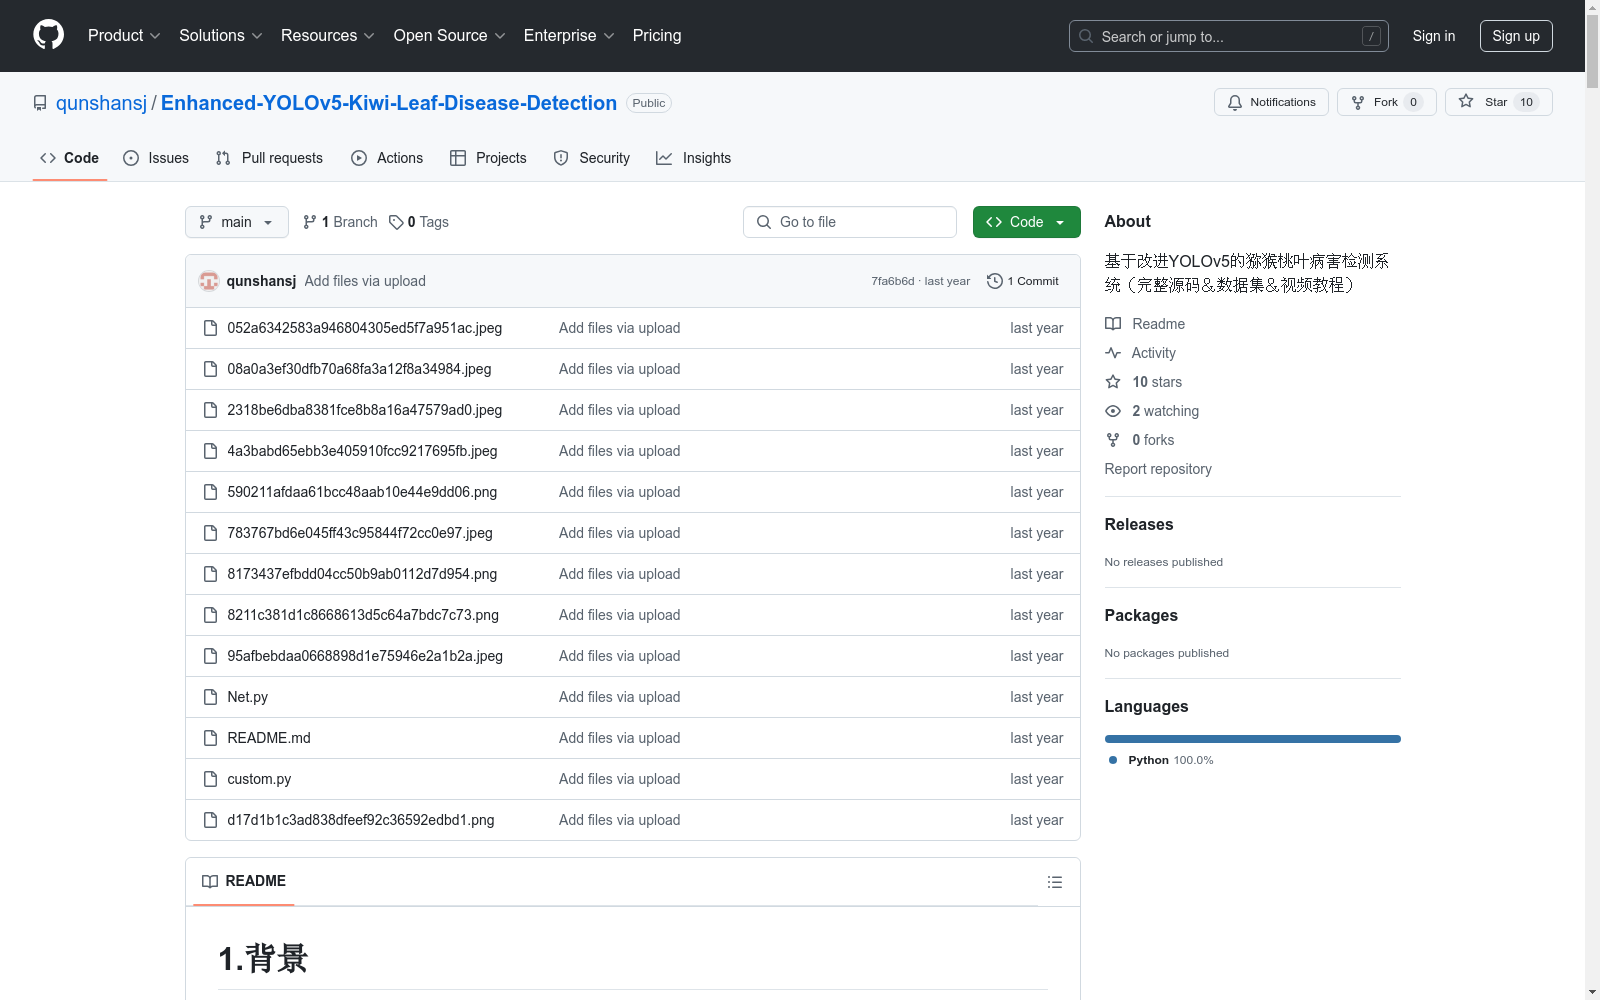This screenshot has width=1600, height=1000.
Task: Open the Pricing page
Action: click(x=657, y=36)
